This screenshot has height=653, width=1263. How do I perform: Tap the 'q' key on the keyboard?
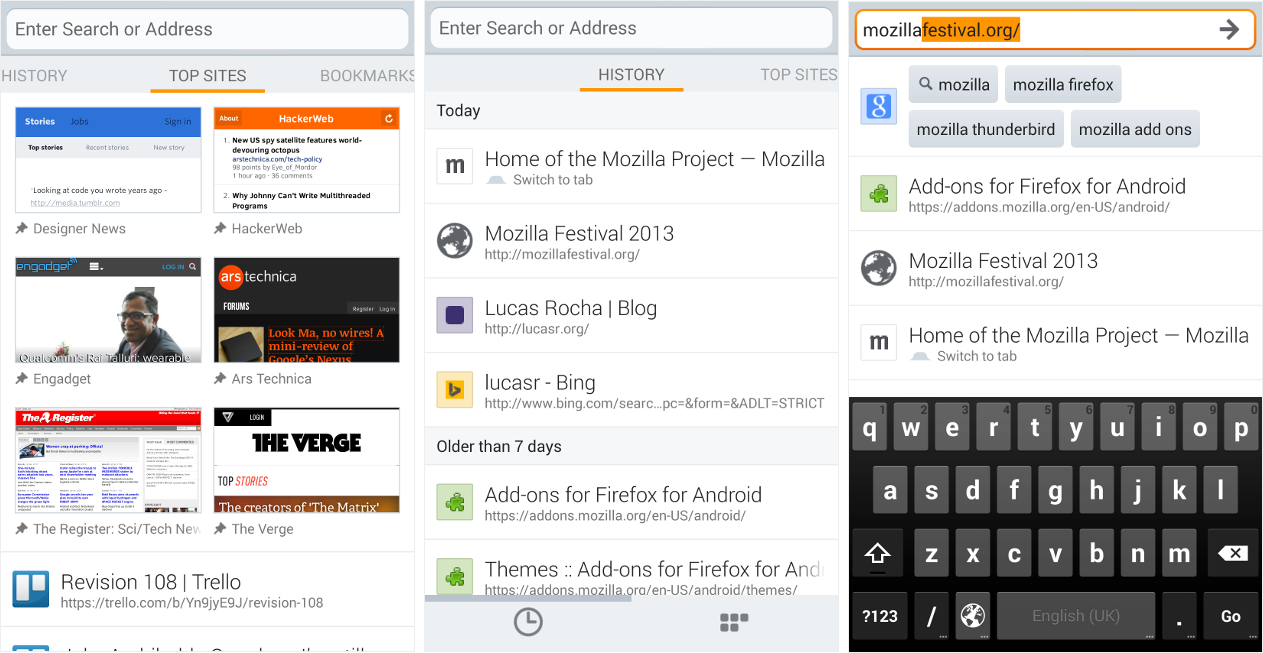870,429
